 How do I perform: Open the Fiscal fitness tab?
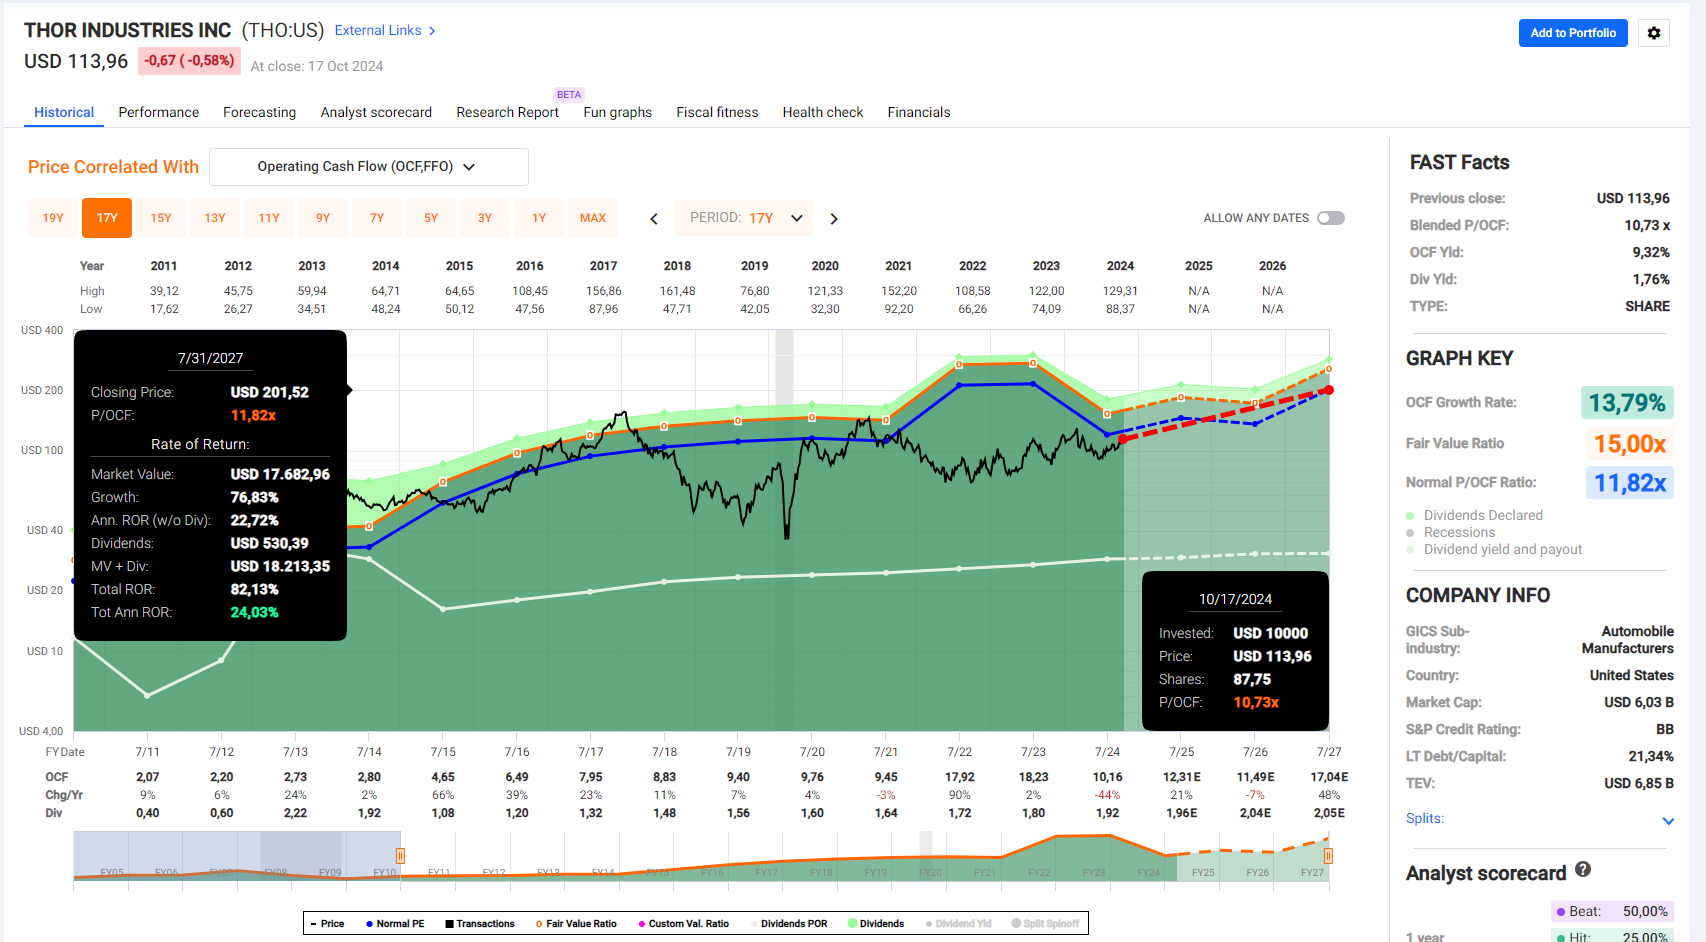coord(717,112)
